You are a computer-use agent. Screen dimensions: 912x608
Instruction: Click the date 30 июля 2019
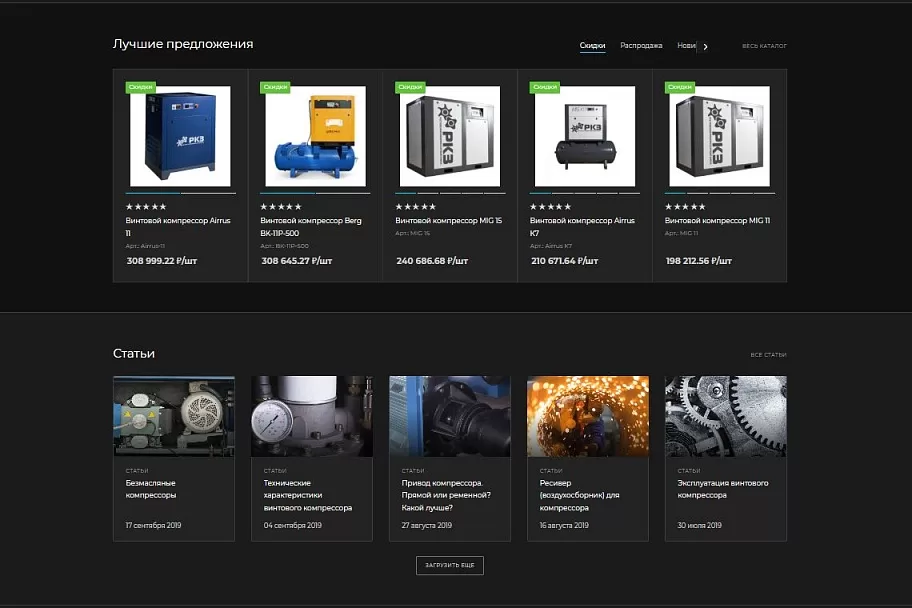[x=700, y=525]
